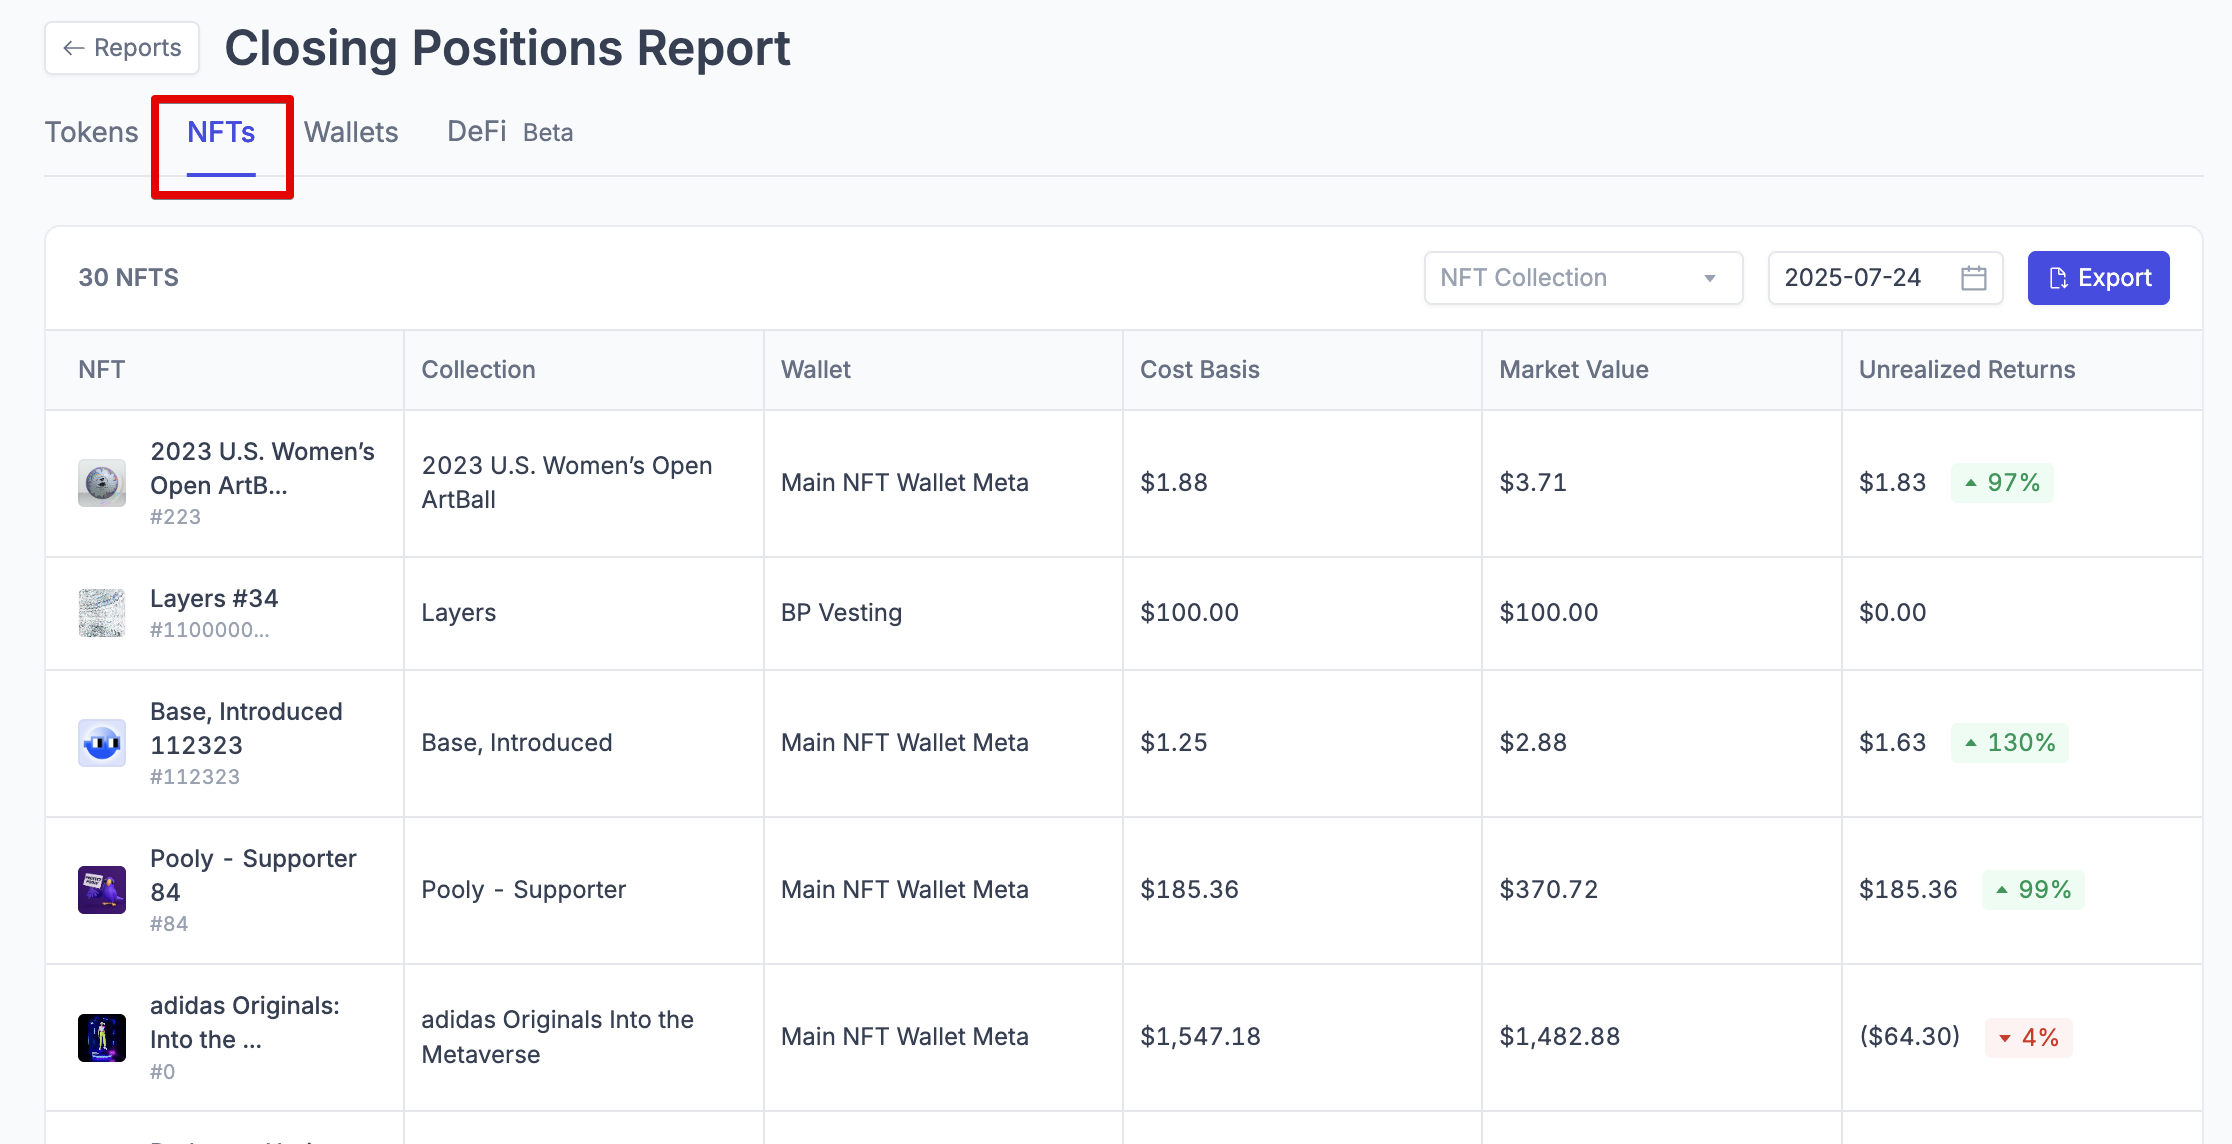Click the back arrow on Reports button
This screenshot has width=2232, height=1144.
click(73, 48)
